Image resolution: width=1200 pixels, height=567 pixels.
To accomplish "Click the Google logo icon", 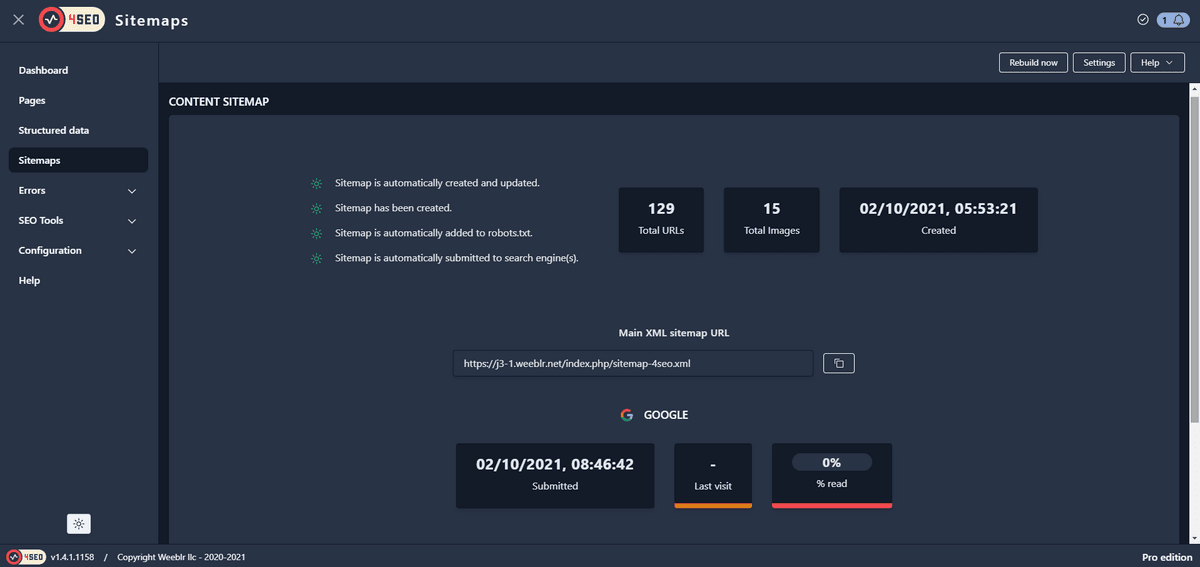I will [627, 415].
